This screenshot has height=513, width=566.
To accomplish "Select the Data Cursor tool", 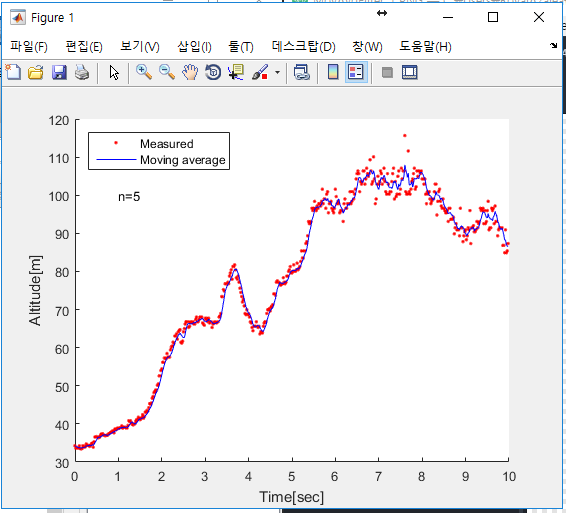I will click(x=236, y=72).
